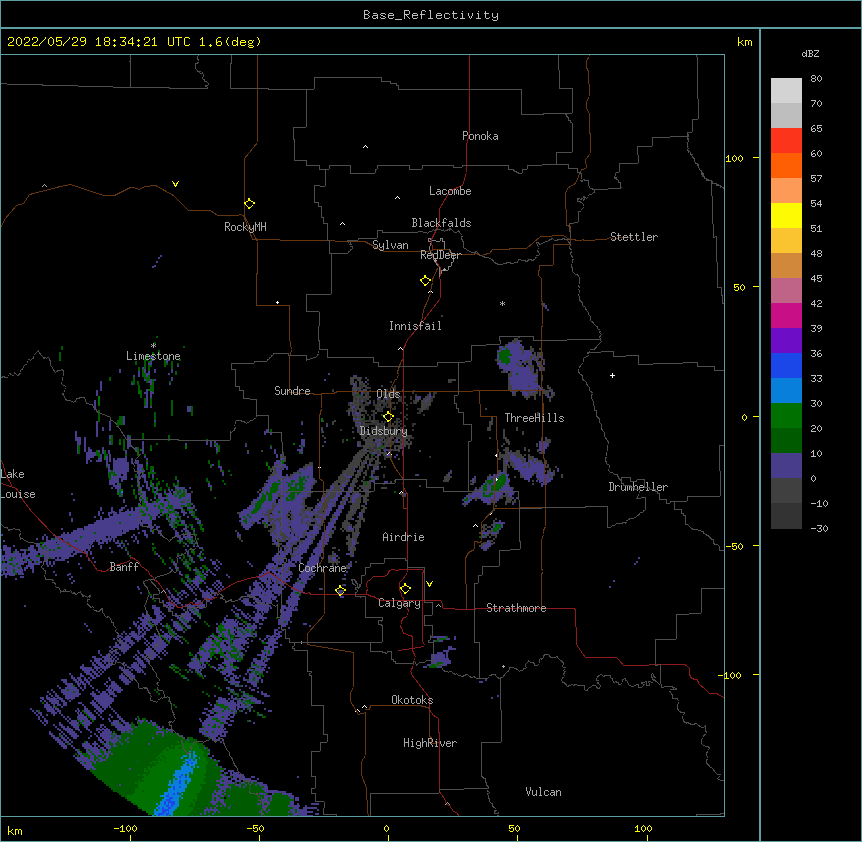Click the Airdrie label
Viewport: 862px width, 842px height.
tap(403, 537)
